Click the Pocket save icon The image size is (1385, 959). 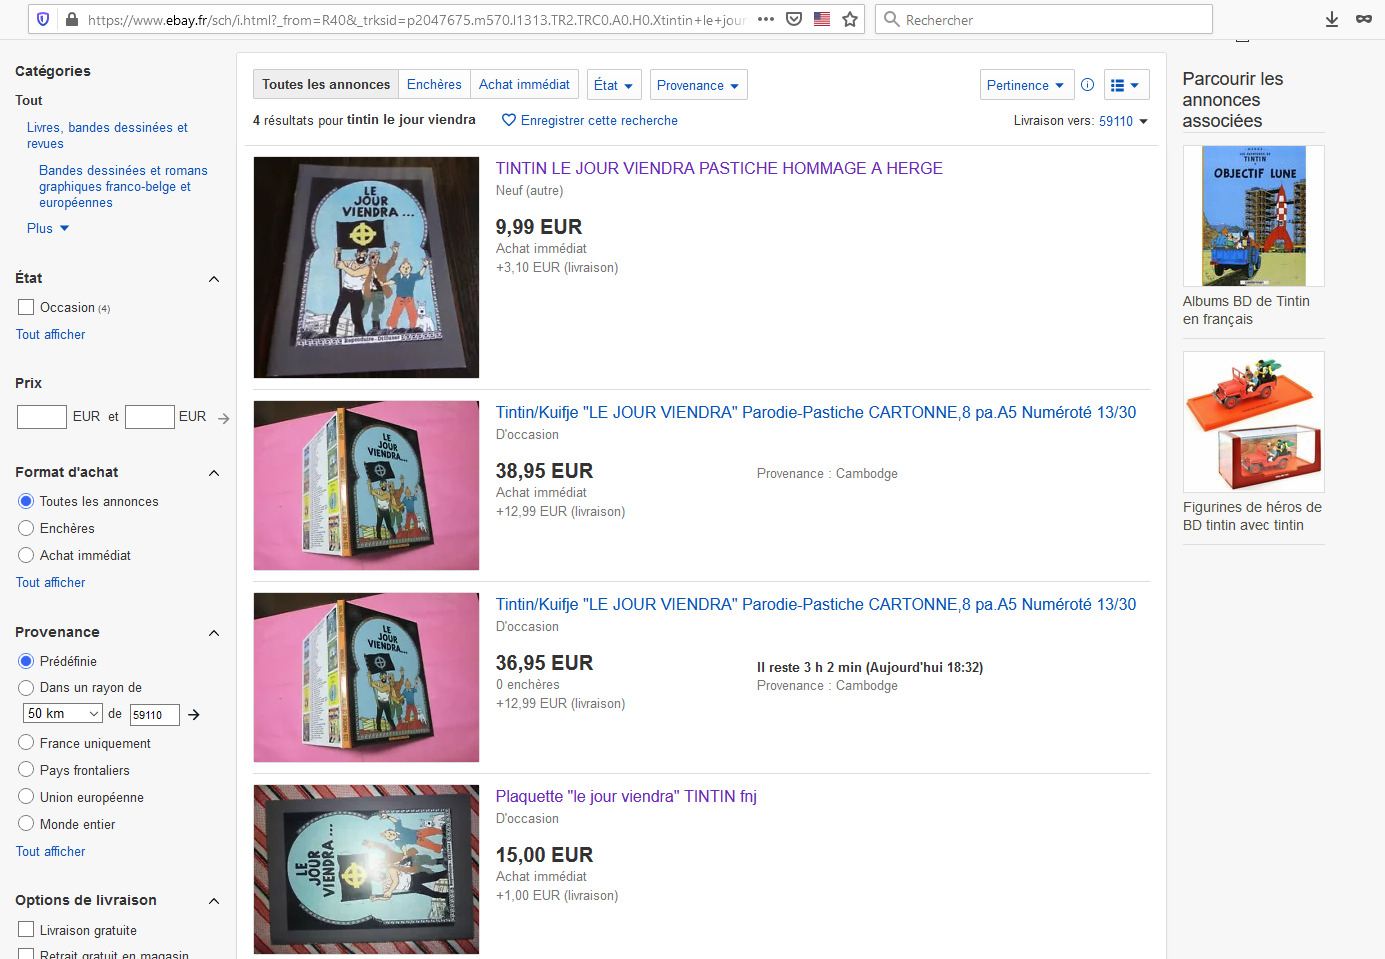pyautogui.click(x=794, y=19)
